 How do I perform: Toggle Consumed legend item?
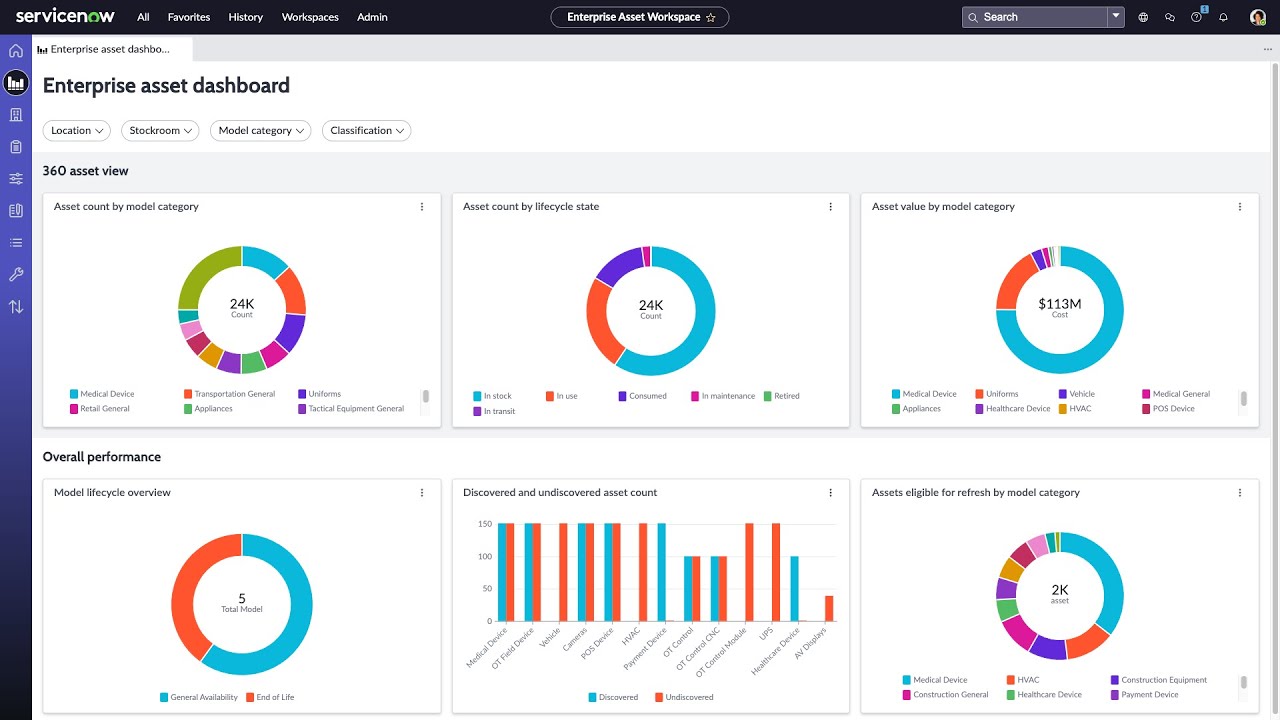pyautogui.click(x=642, y=396)
